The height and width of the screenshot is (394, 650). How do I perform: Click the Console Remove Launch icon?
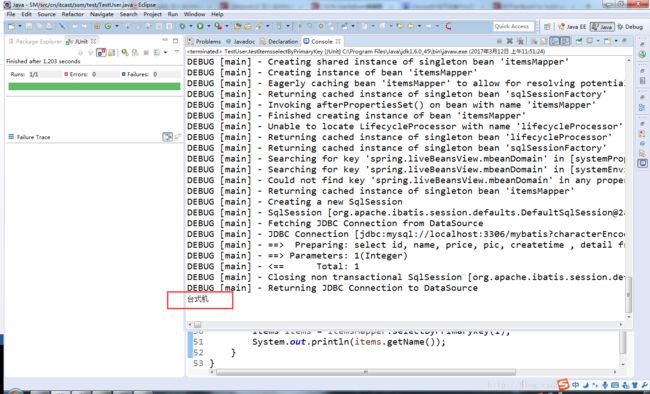[509, 41]
